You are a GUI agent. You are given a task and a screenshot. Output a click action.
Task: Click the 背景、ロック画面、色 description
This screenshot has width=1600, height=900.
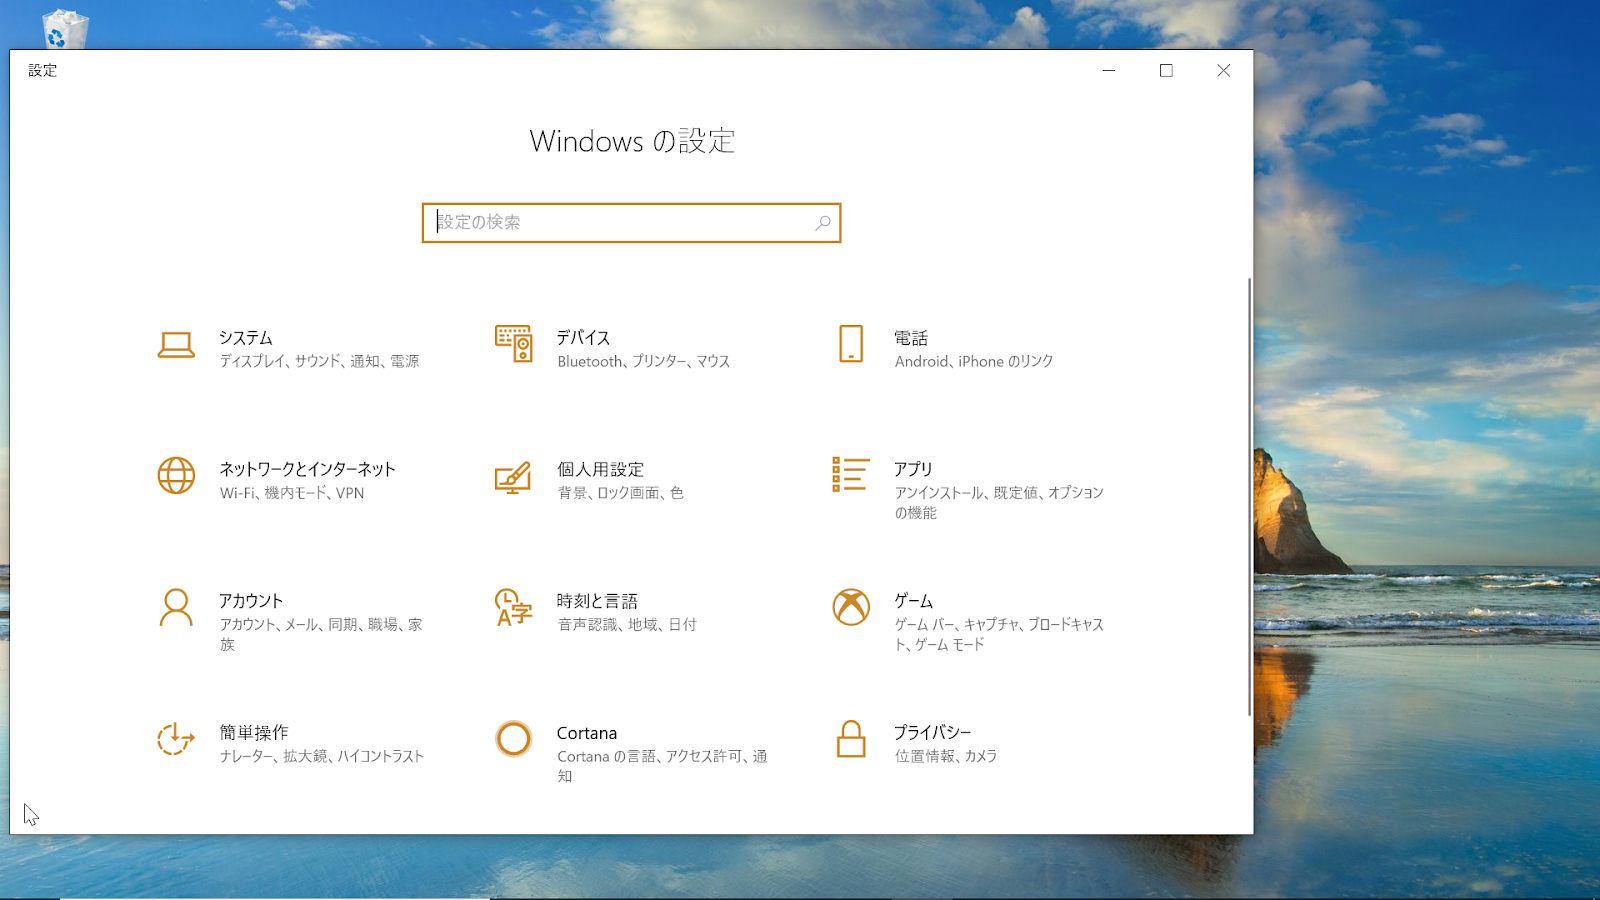tap(621, 493)
